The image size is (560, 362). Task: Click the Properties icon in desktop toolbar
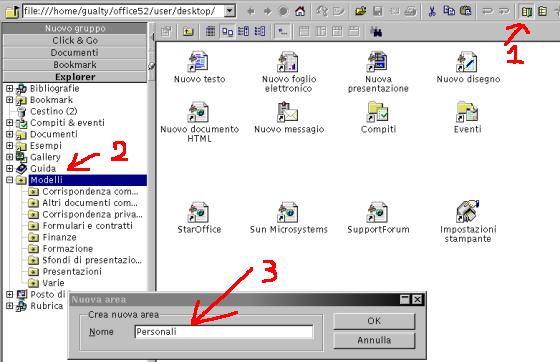coord(166,32)
